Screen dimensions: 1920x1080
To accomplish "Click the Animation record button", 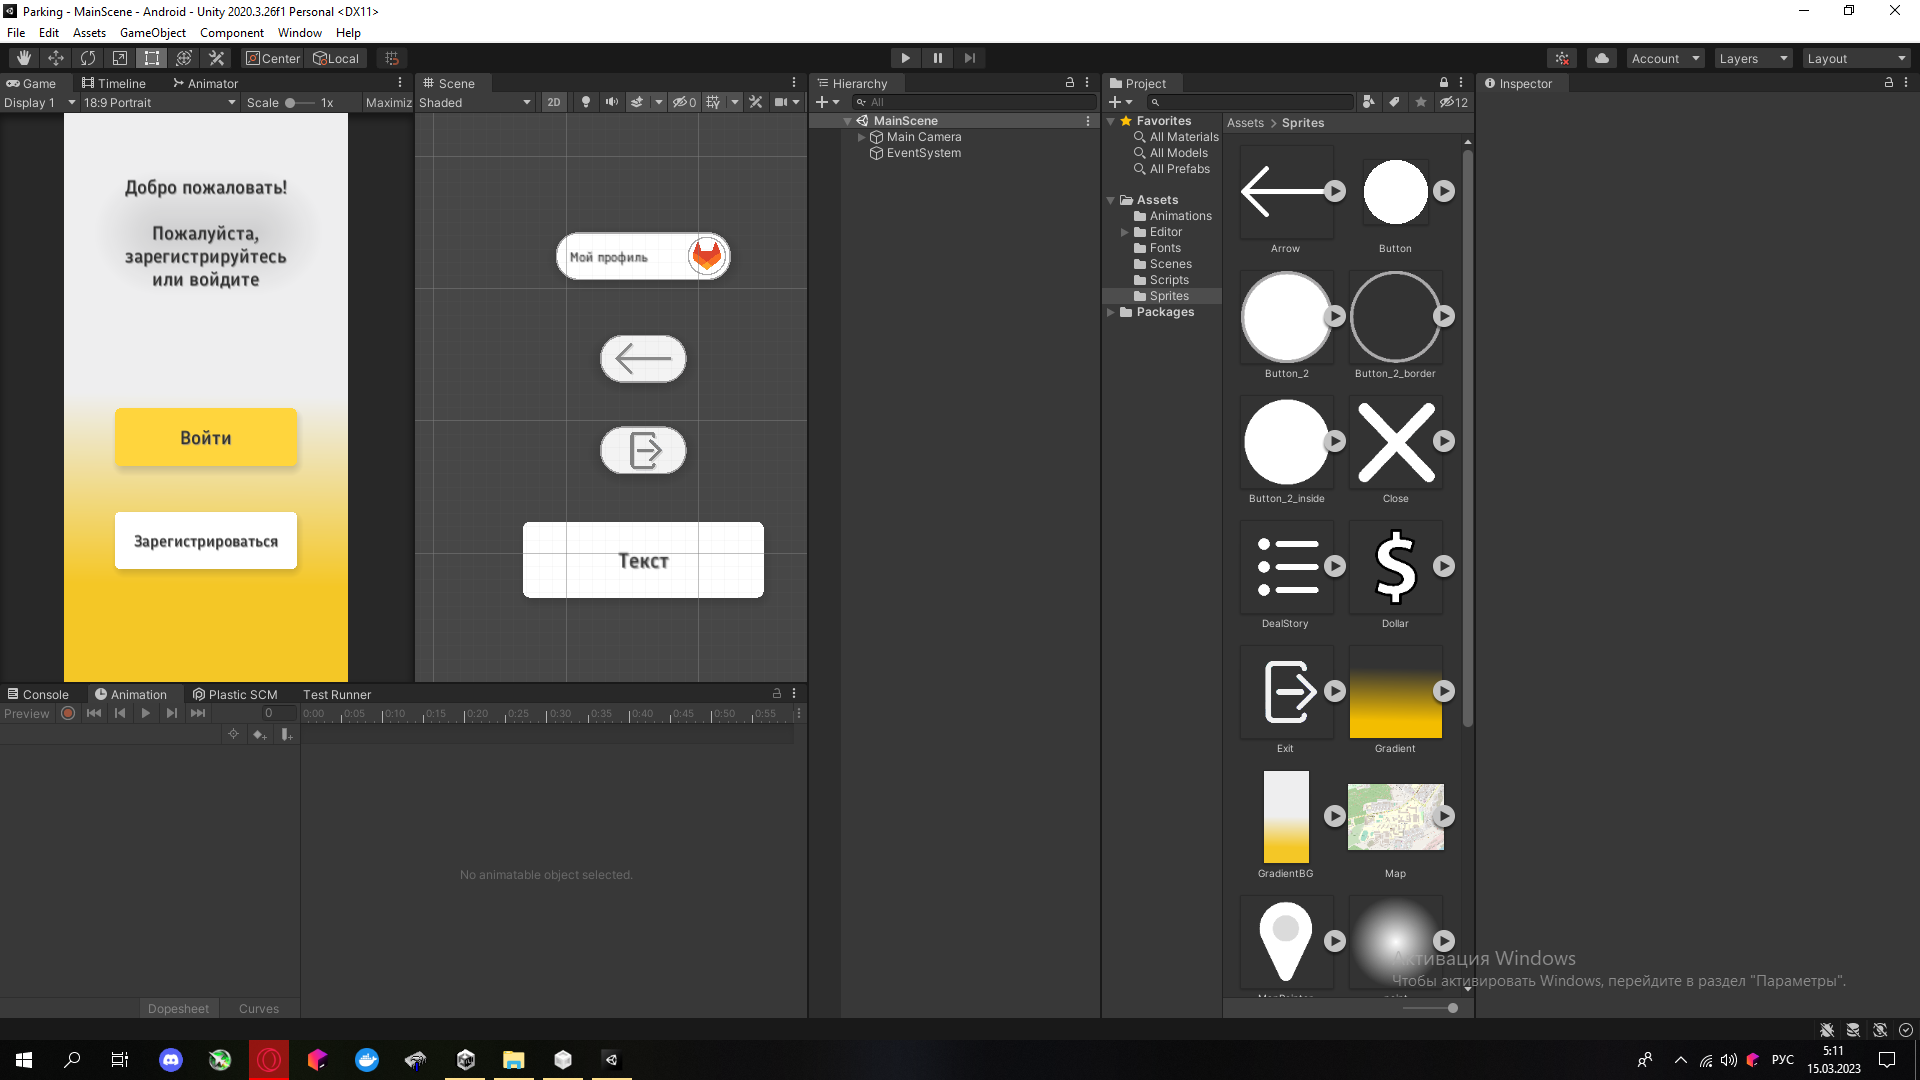I will (68, 713).
